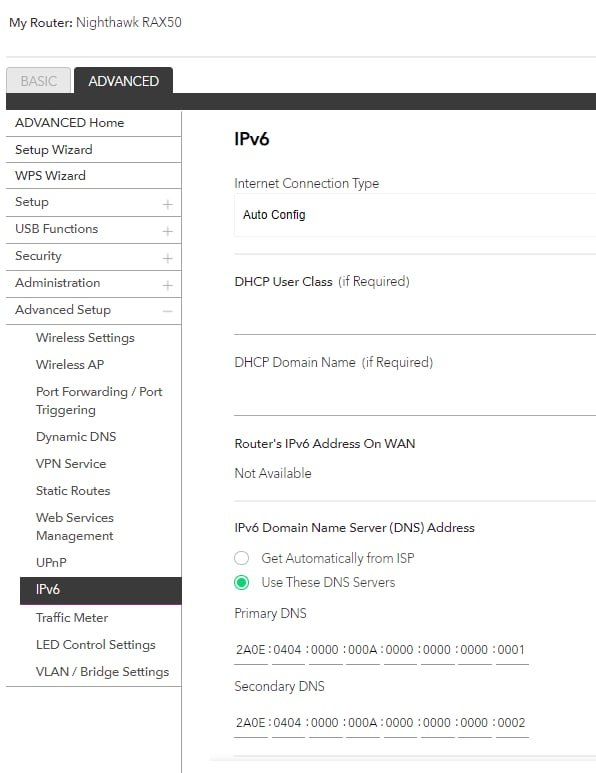Image resolution: width=596 pixels, height=773 pixels.
Task: Go to Wireless Settings
Action: click(x=85, y=338)
